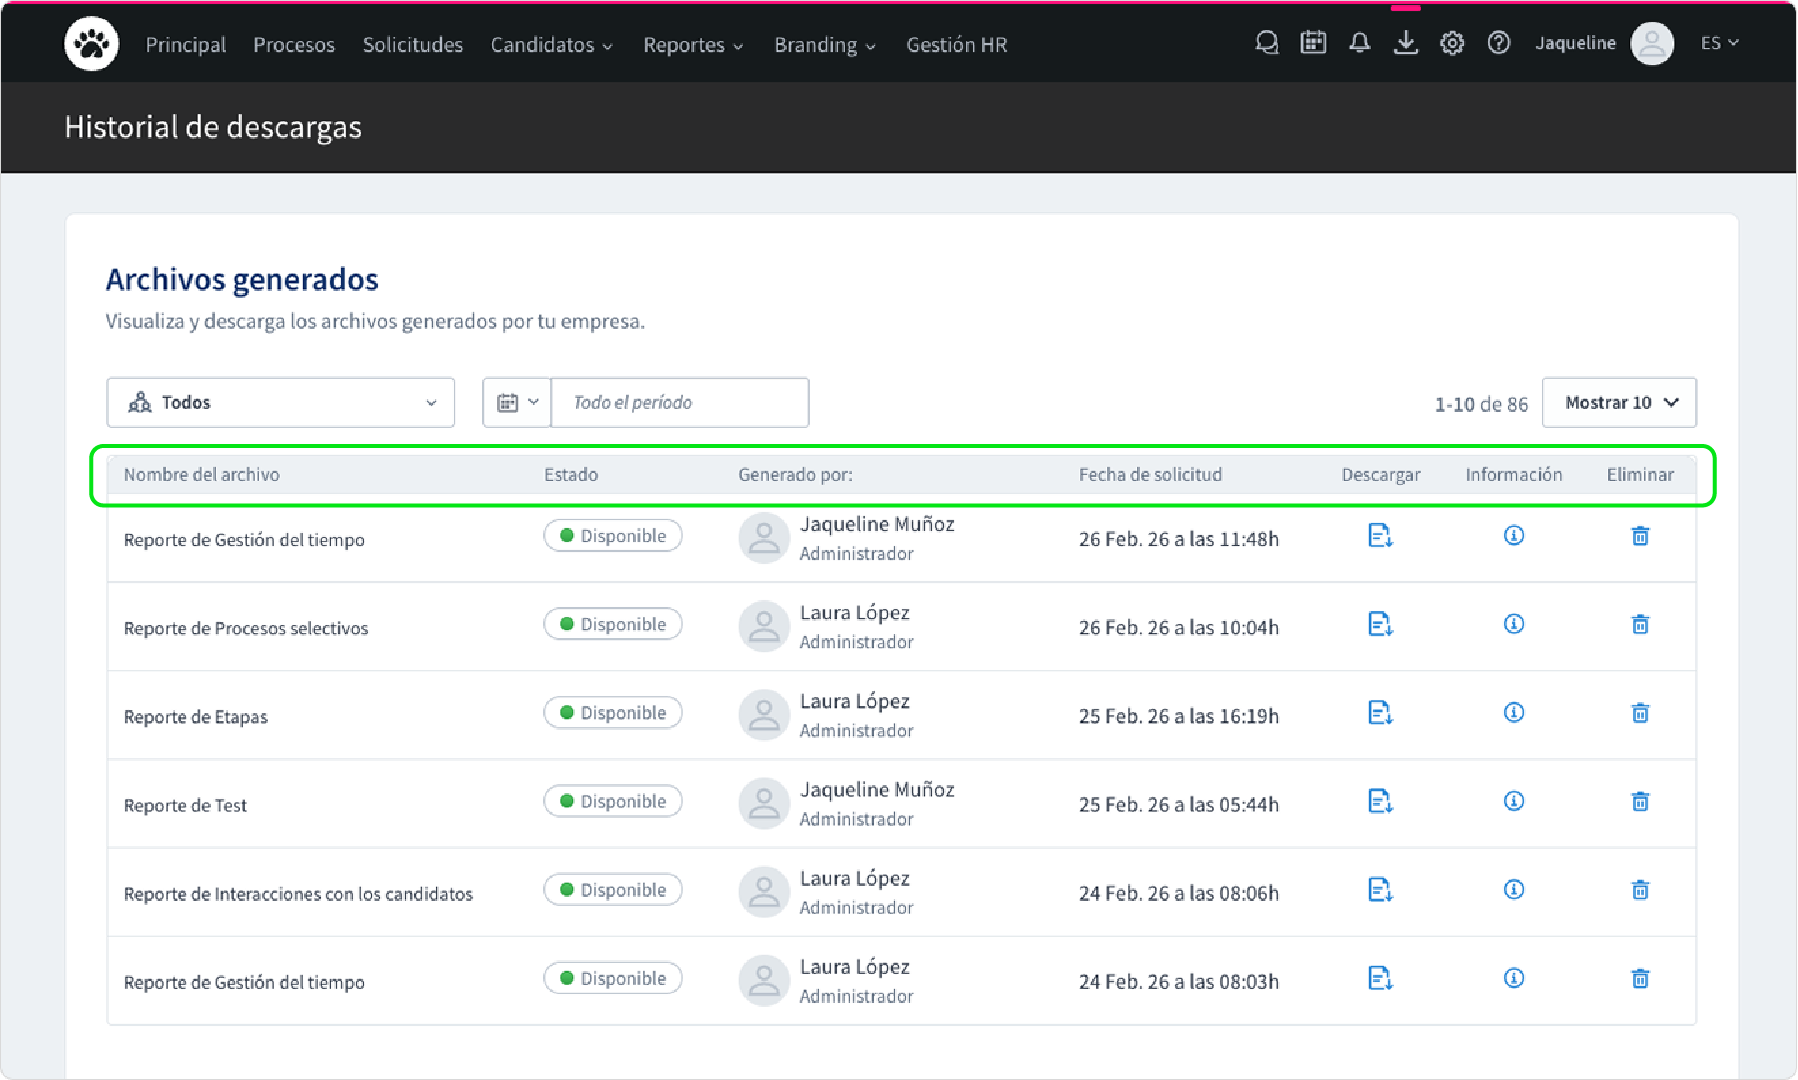Switch language using ES dropdown
Screen dimensions: 1798x1080
pos(1719,43)
